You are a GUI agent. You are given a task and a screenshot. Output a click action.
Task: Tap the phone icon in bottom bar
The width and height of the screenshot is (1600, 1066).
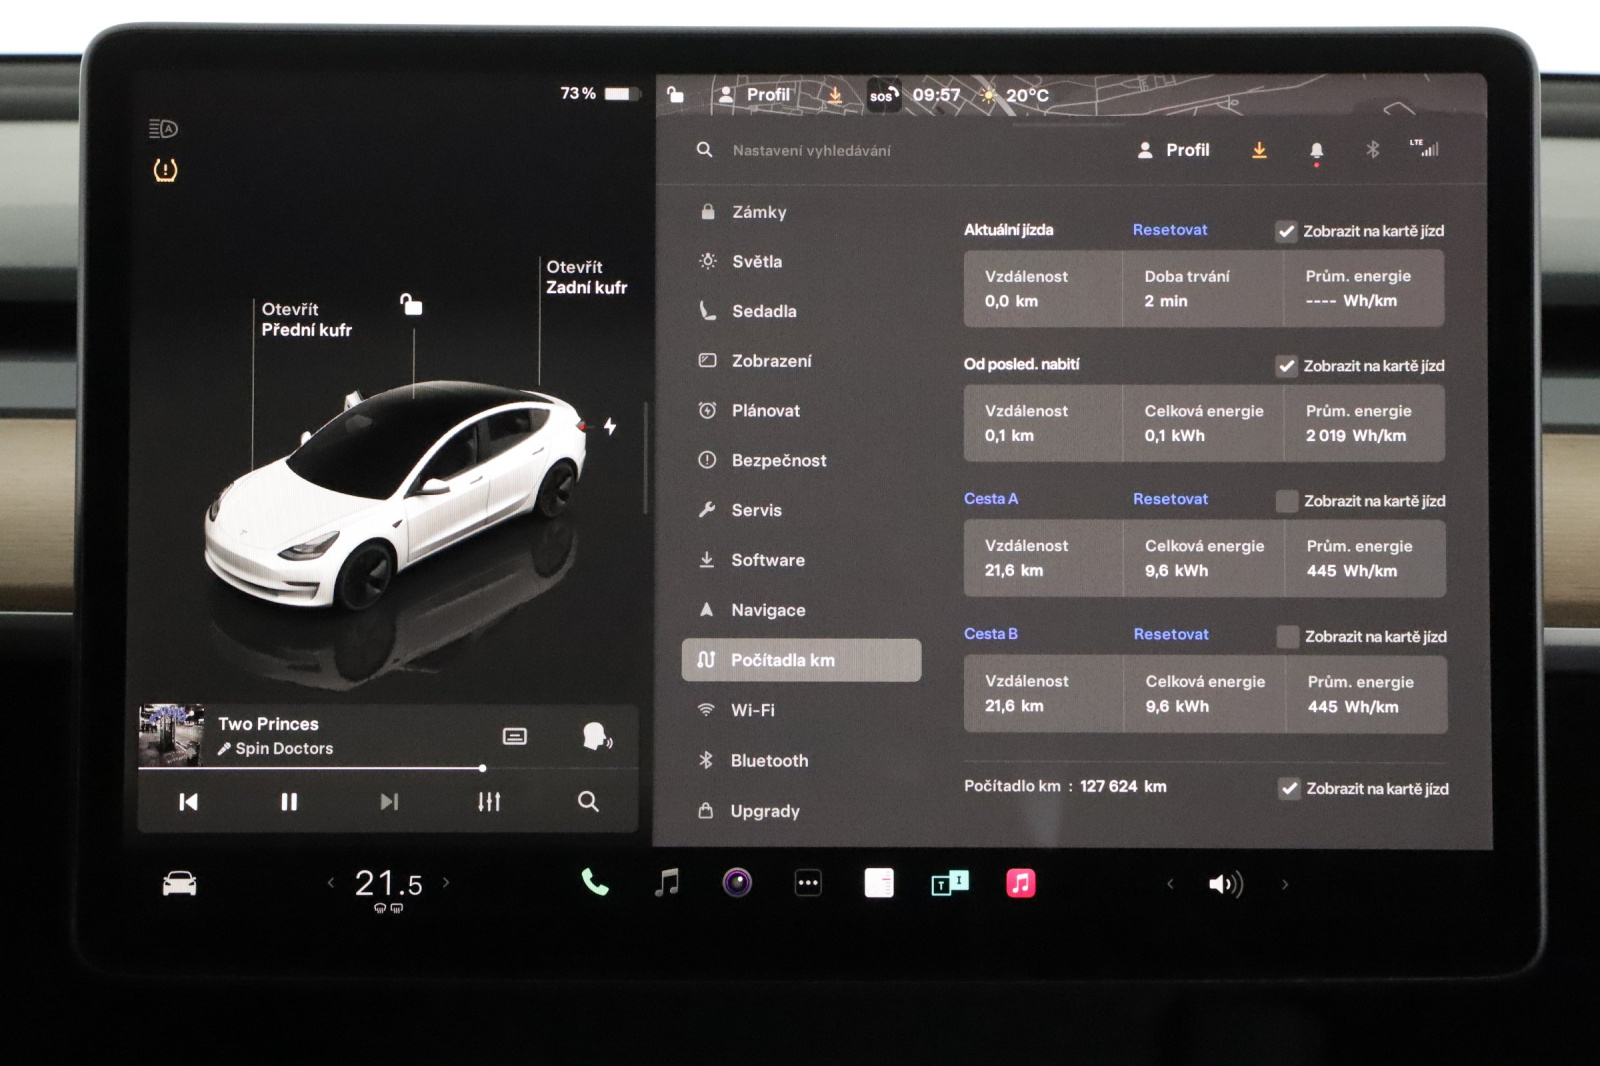click(595, 883)
